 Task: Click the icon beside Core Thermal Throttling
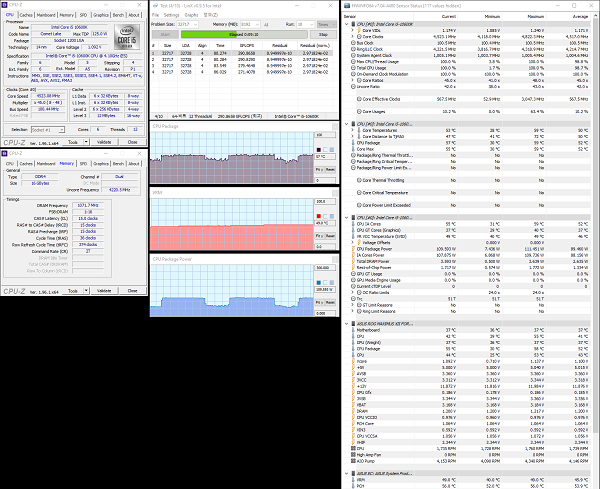pos(359,180)
